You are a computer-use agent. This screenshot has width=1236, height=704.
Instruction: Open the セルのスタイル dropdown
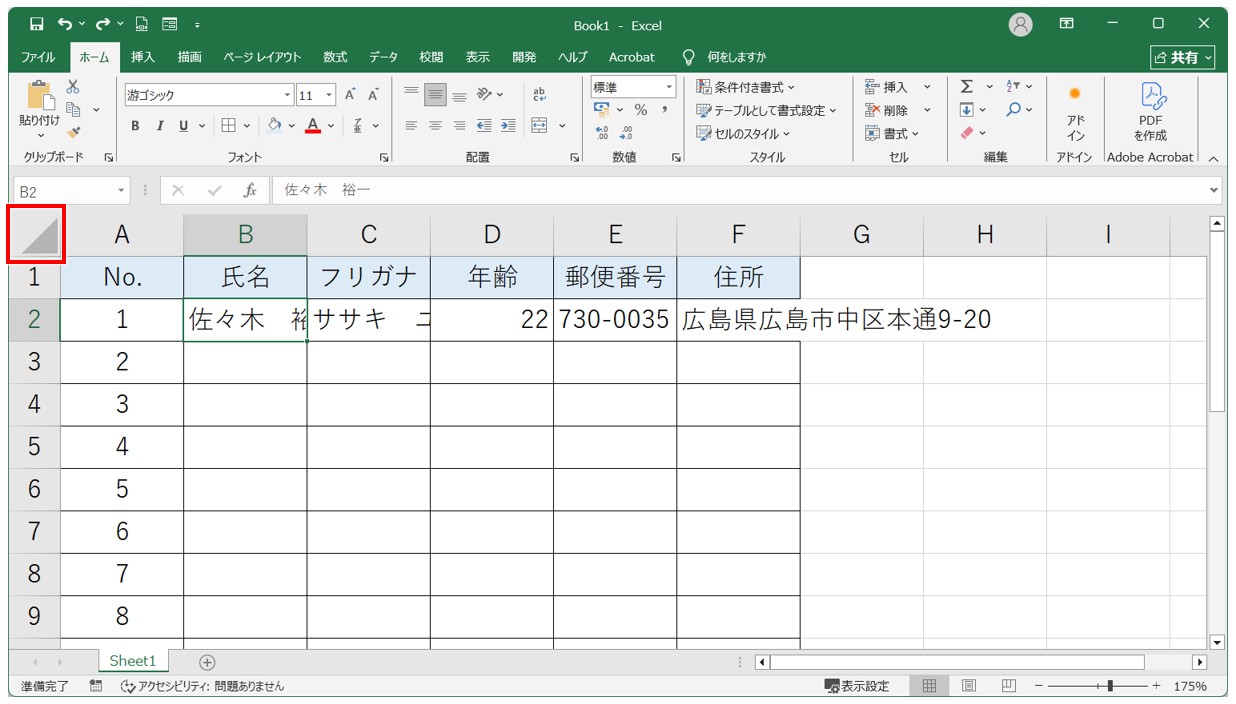point(743,133)
